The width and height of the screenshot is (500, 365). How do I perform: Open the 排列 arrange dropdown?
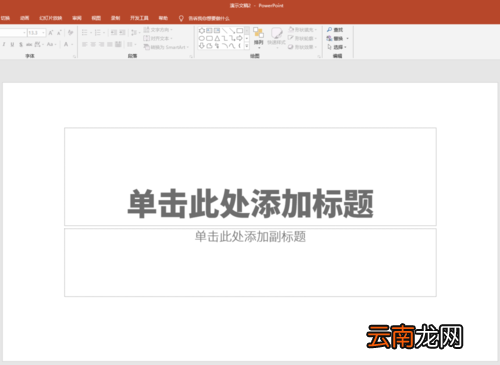[258, 38]
